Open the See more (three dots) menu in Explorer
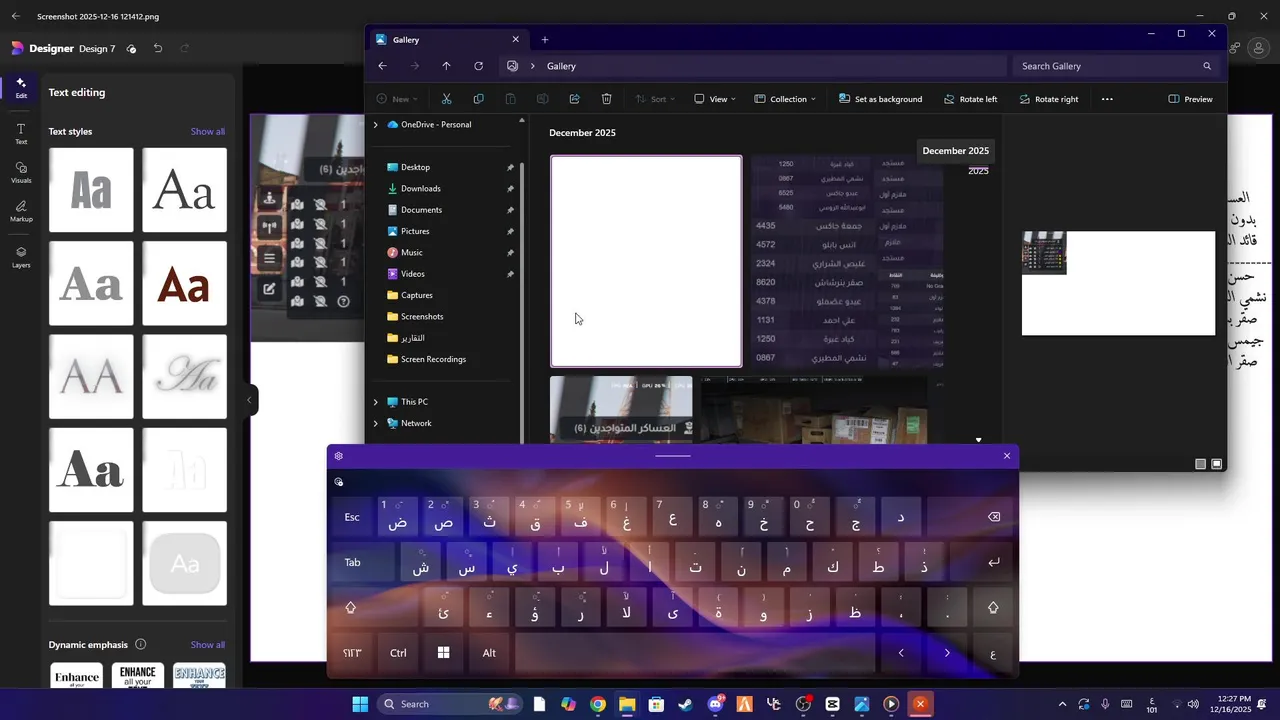The width and height of the screenshot is (1280, 720). [x=1107, y=99]
